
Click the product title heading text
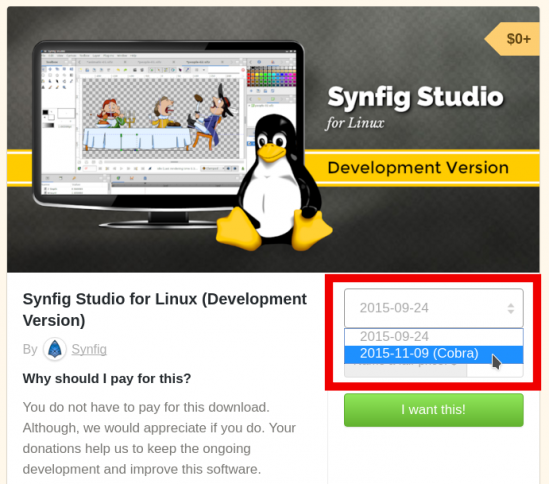pos(165,310)
